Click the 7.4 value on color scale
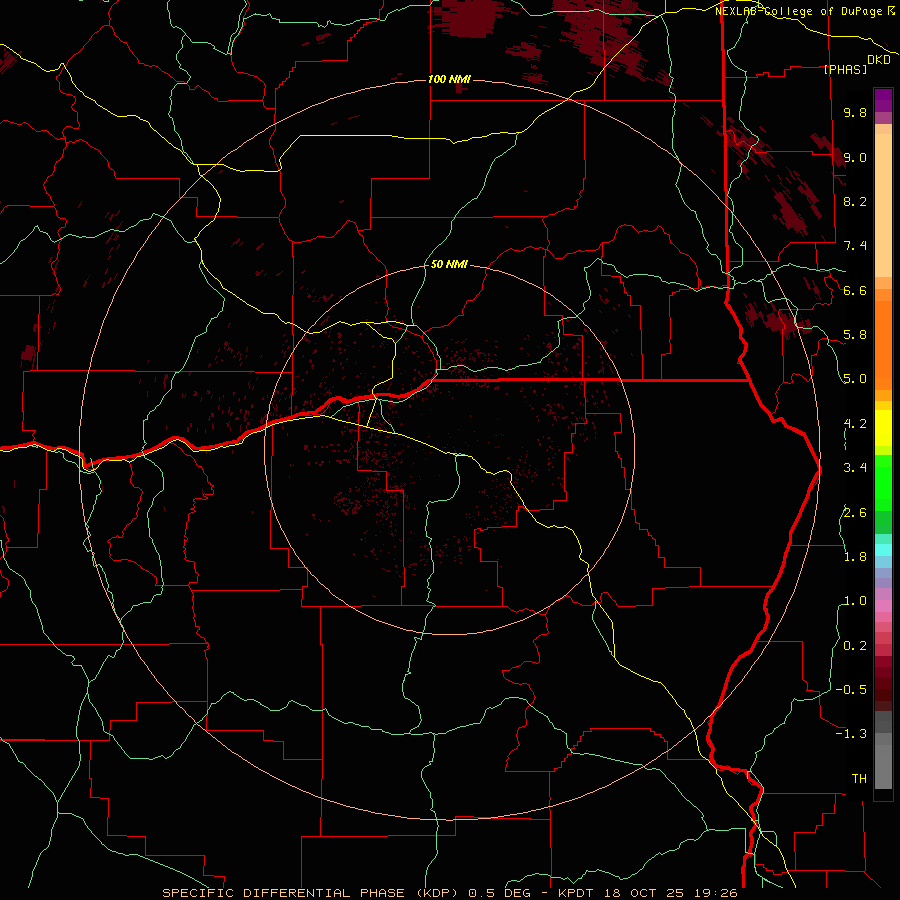 [x=855, y=246]
